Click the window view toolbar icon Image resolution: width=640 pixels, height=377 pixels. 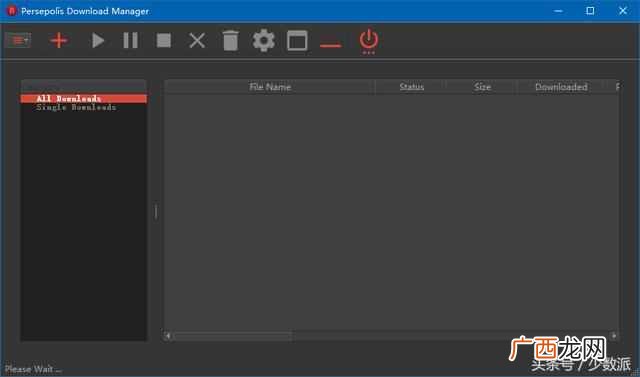pos(297,40)
